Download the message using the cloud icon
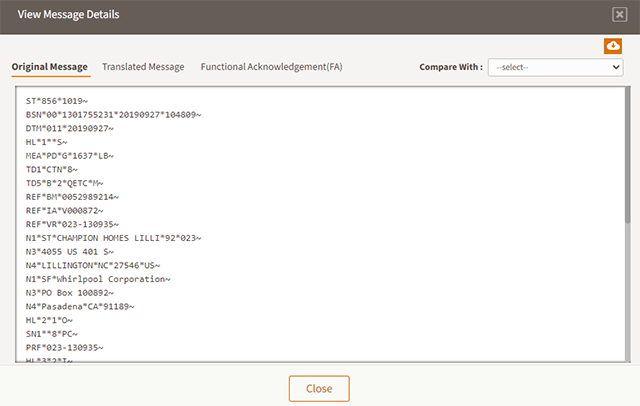640x406 pixels. [613, 46]
